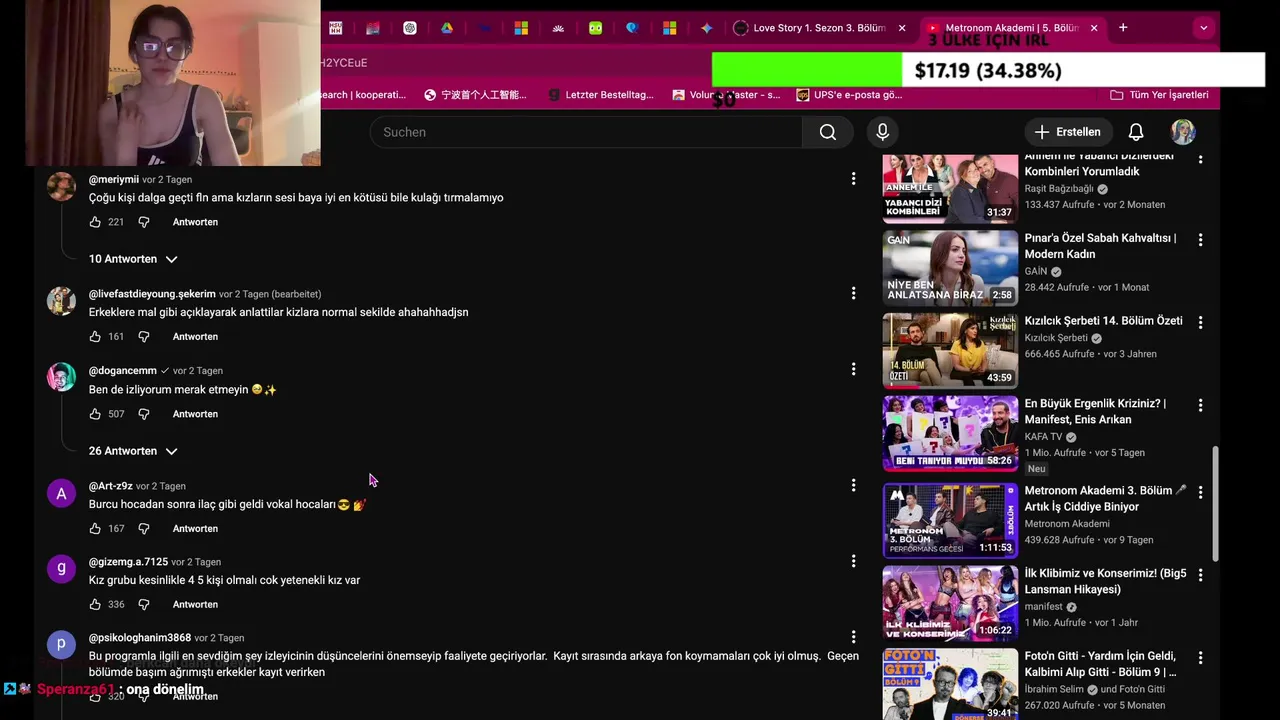Open more options for Pınar'a Özel video

pyautogui.click(x=1200, y=240)
